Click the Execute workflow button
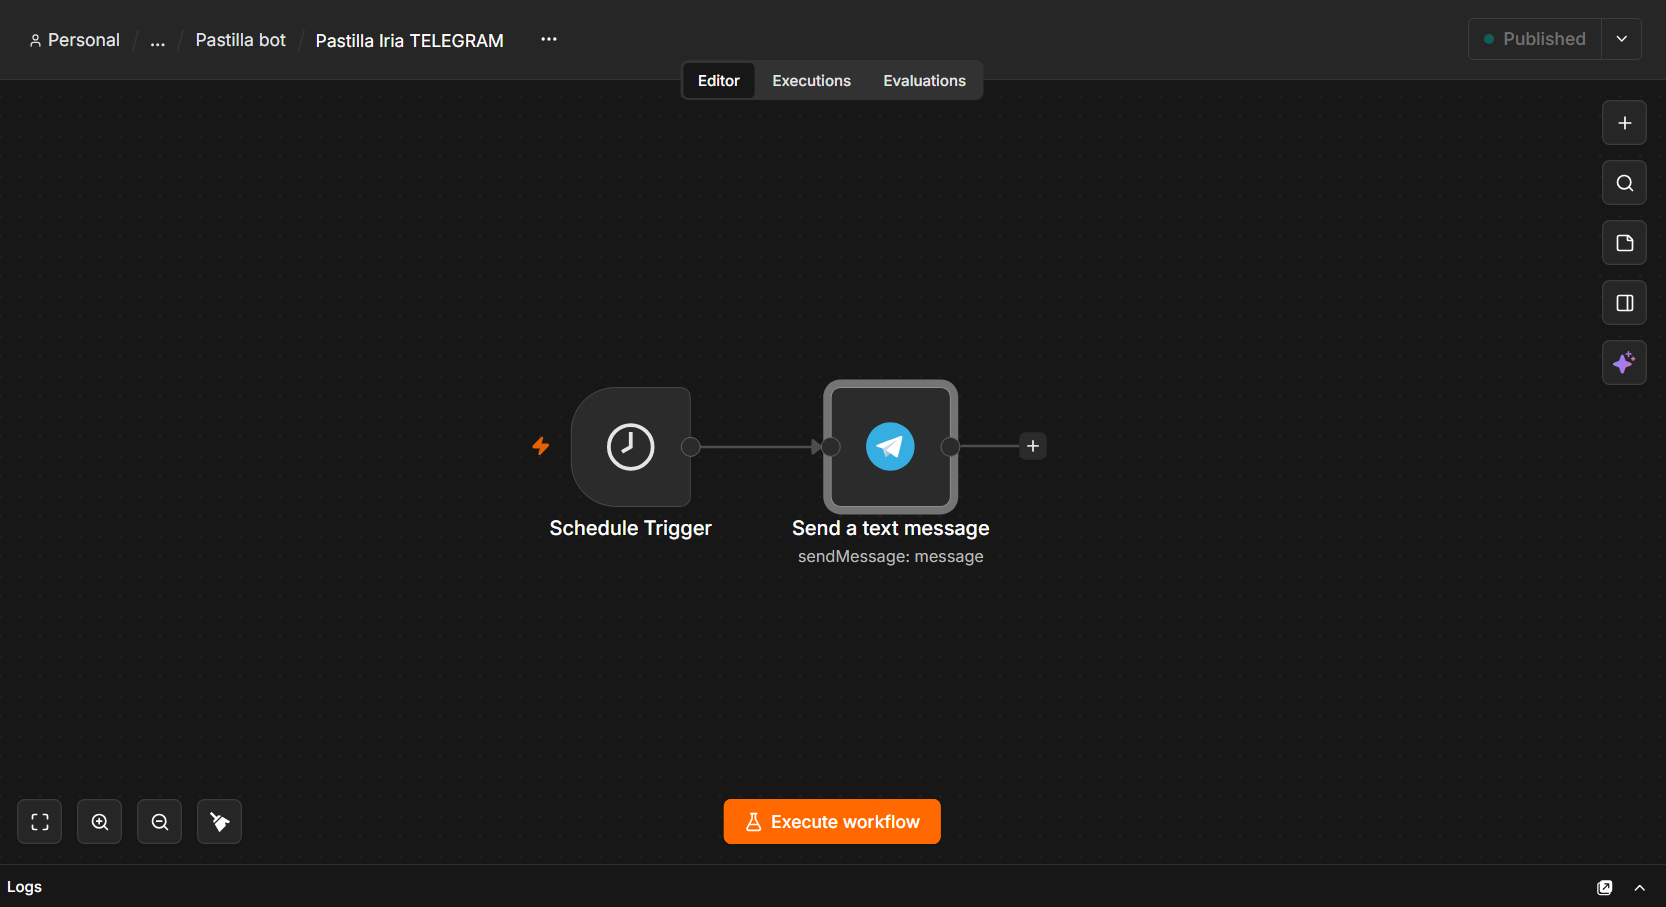The height and width of the screenshot is (907, 1666). (x=832, y=822)
